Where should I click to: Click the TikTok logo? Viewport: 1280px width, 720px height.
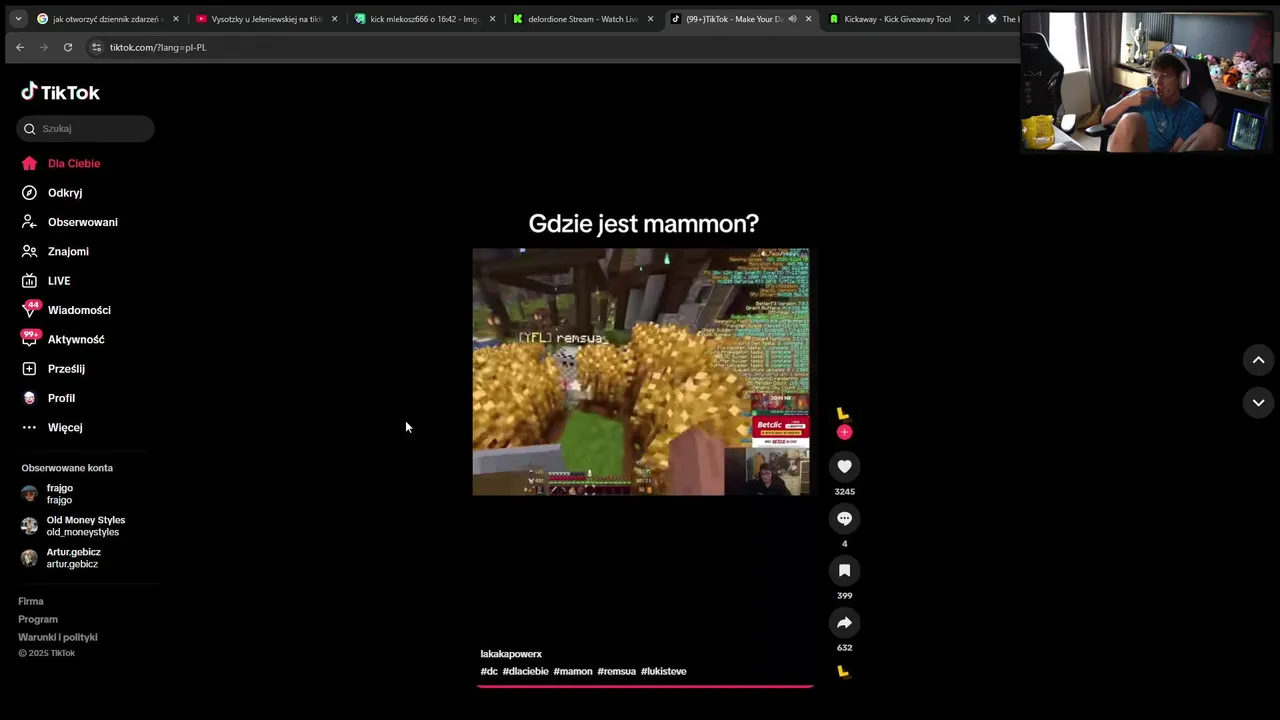[x=60, y=92]
